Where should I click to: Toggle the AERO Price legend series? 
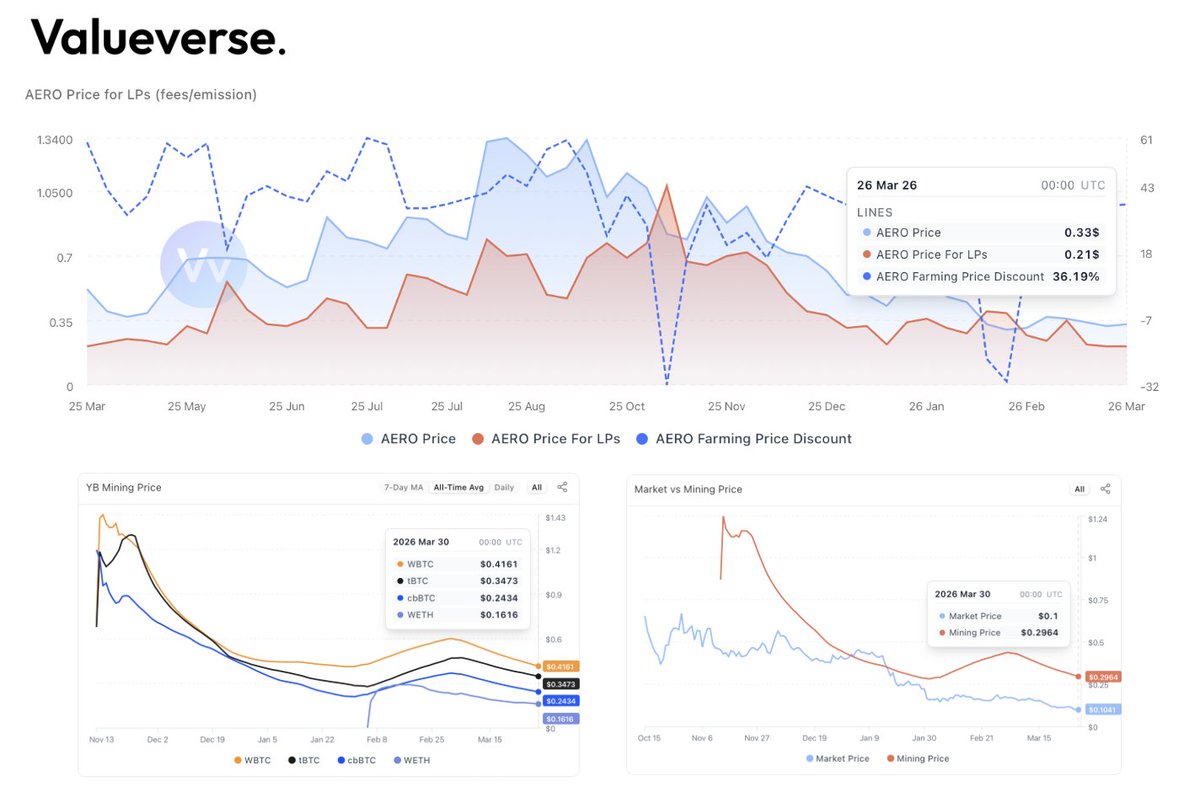pyautogui.click(x=408, y=438)
